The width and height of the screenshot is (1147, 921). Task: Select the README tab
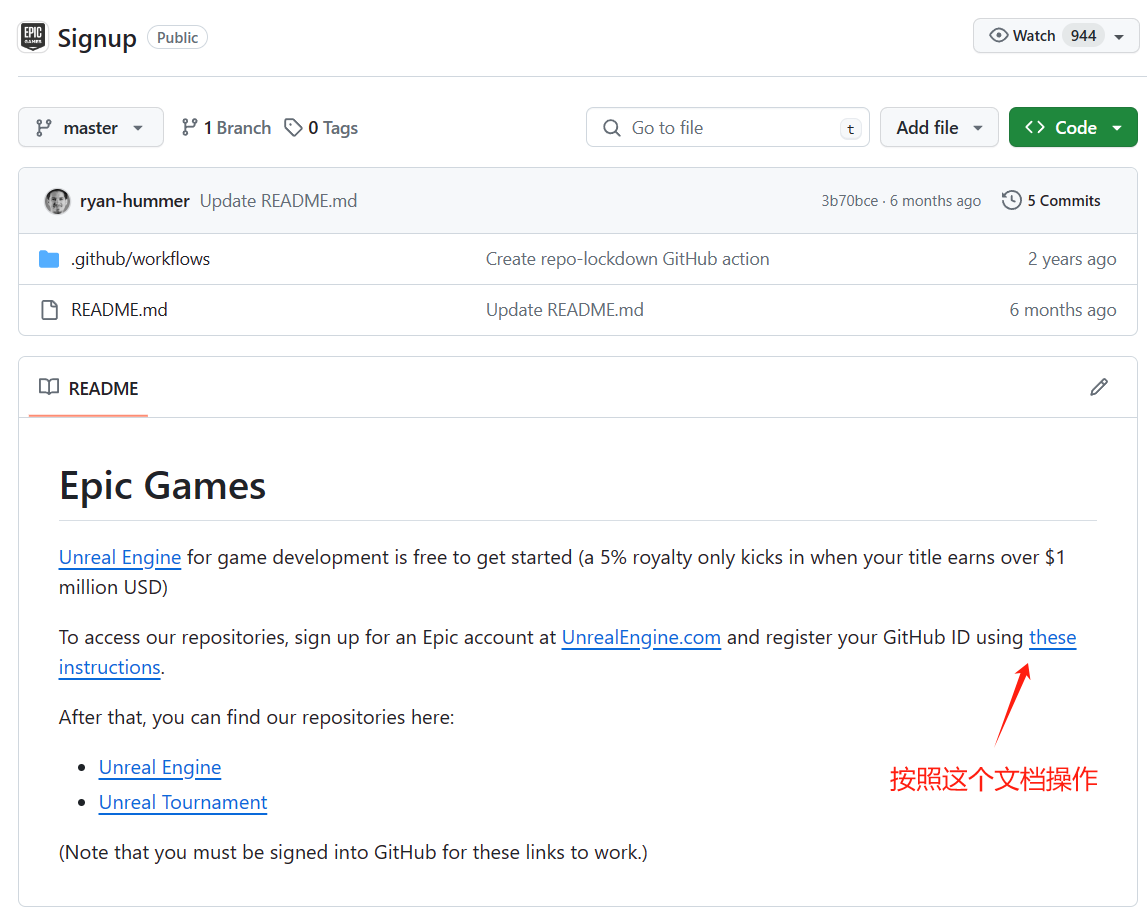[89, 388]
